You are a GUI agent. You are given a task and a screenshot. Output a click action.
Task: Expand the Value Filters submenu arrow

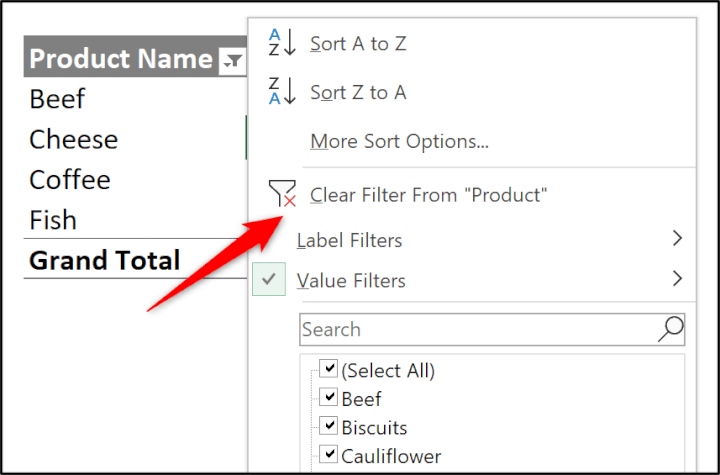(677, 279)
